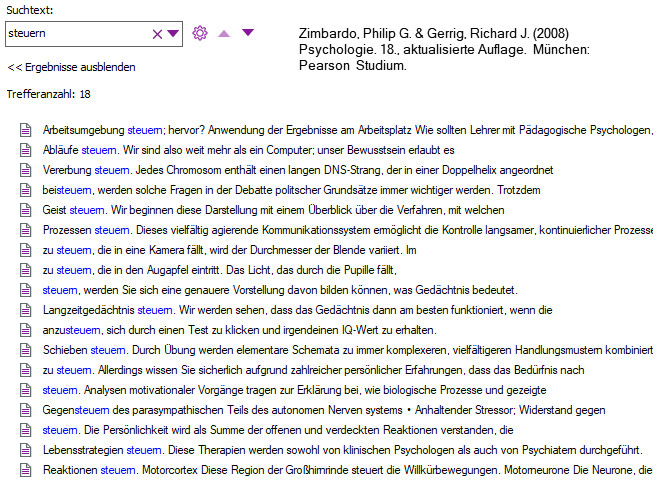Click the 'Trefferanzahl: 18' hit count
The image size is (668, 482).
point(49,94)
